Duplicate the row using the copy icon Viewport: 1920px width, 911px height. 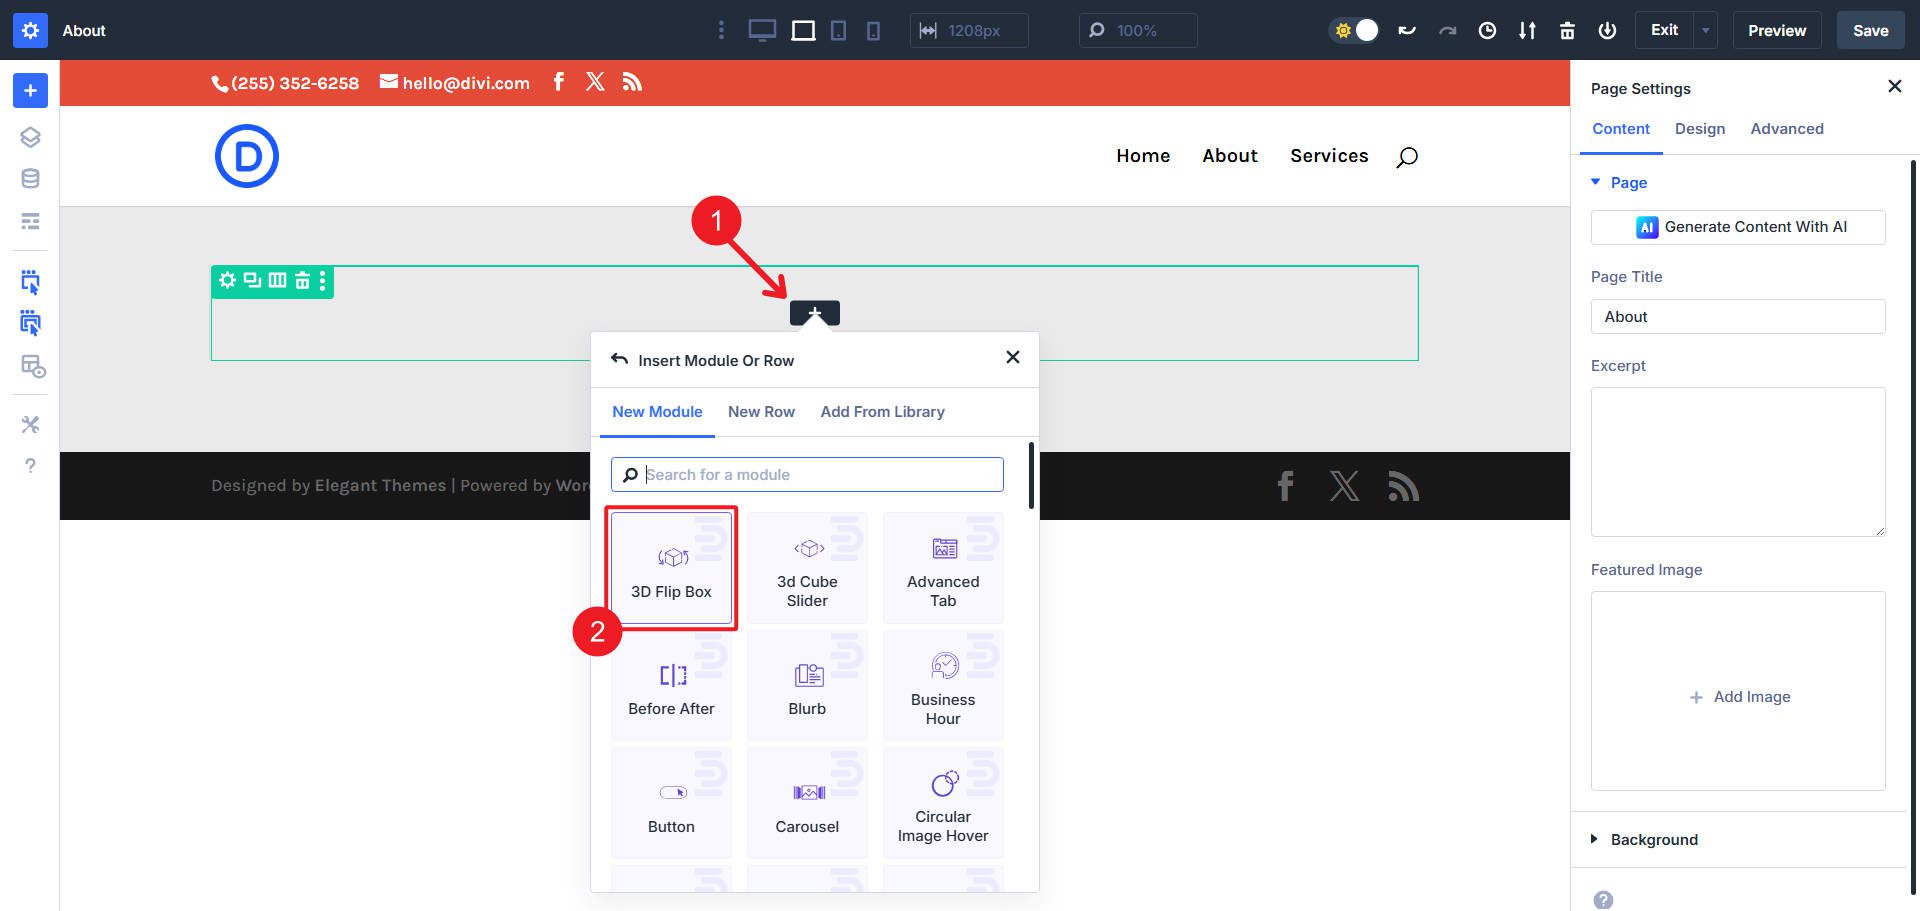[252, 281]
